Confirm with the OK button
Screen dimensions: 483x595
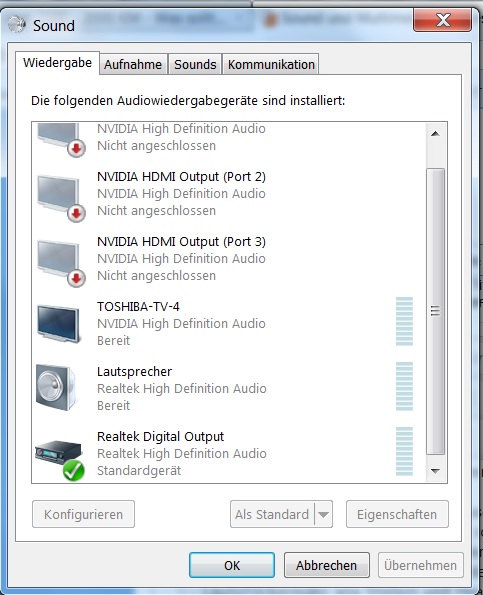tap(232, 565)
